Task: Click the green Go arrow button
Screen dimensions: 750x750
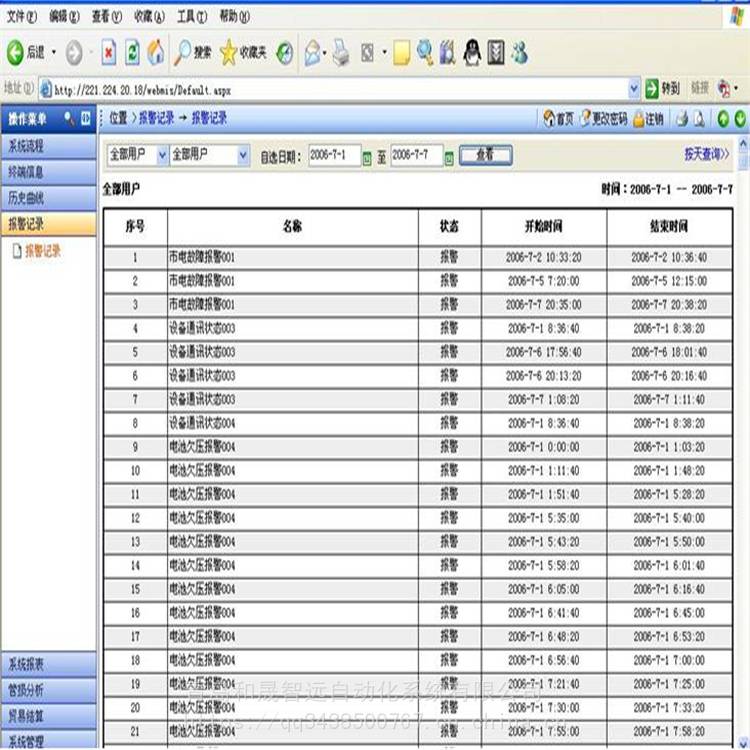Action: pos(651,89)
